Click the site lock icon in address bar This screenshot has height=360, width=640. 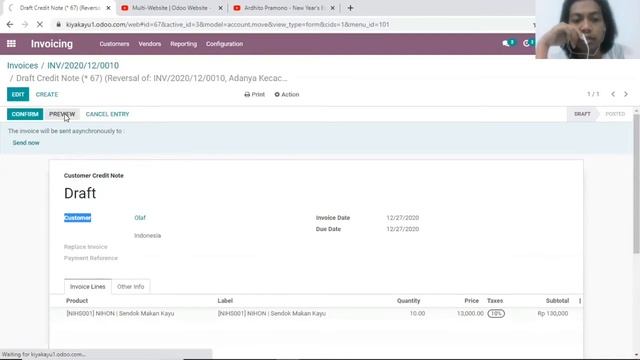point(58,24)
